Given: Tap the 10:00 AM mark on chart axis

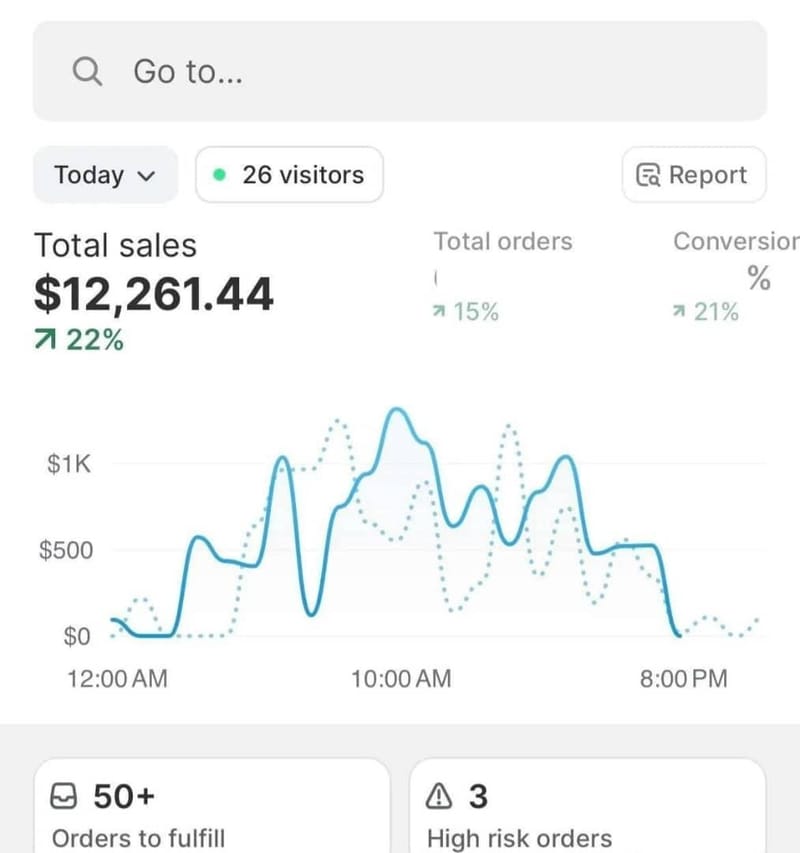Looking at the screenshot, I should pyautogui.click(x=400, y=679).
